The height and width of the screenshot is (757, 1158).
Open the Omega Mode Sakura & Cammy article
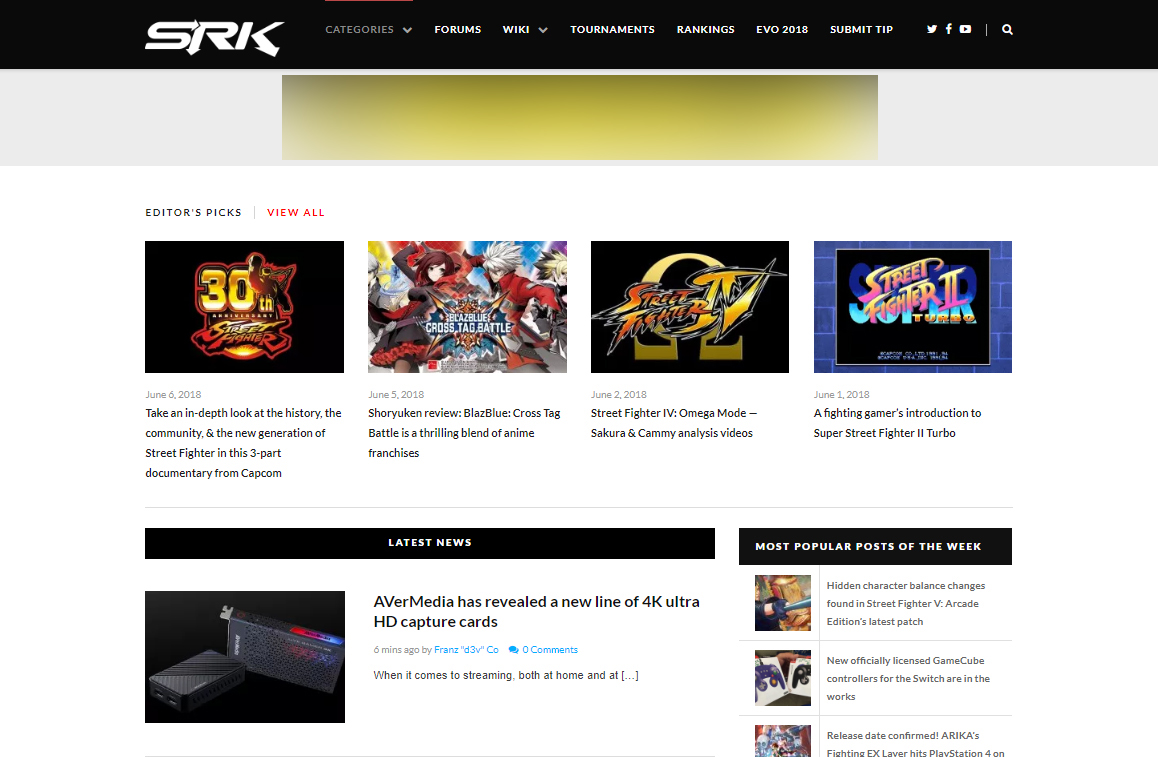point(674,423)
